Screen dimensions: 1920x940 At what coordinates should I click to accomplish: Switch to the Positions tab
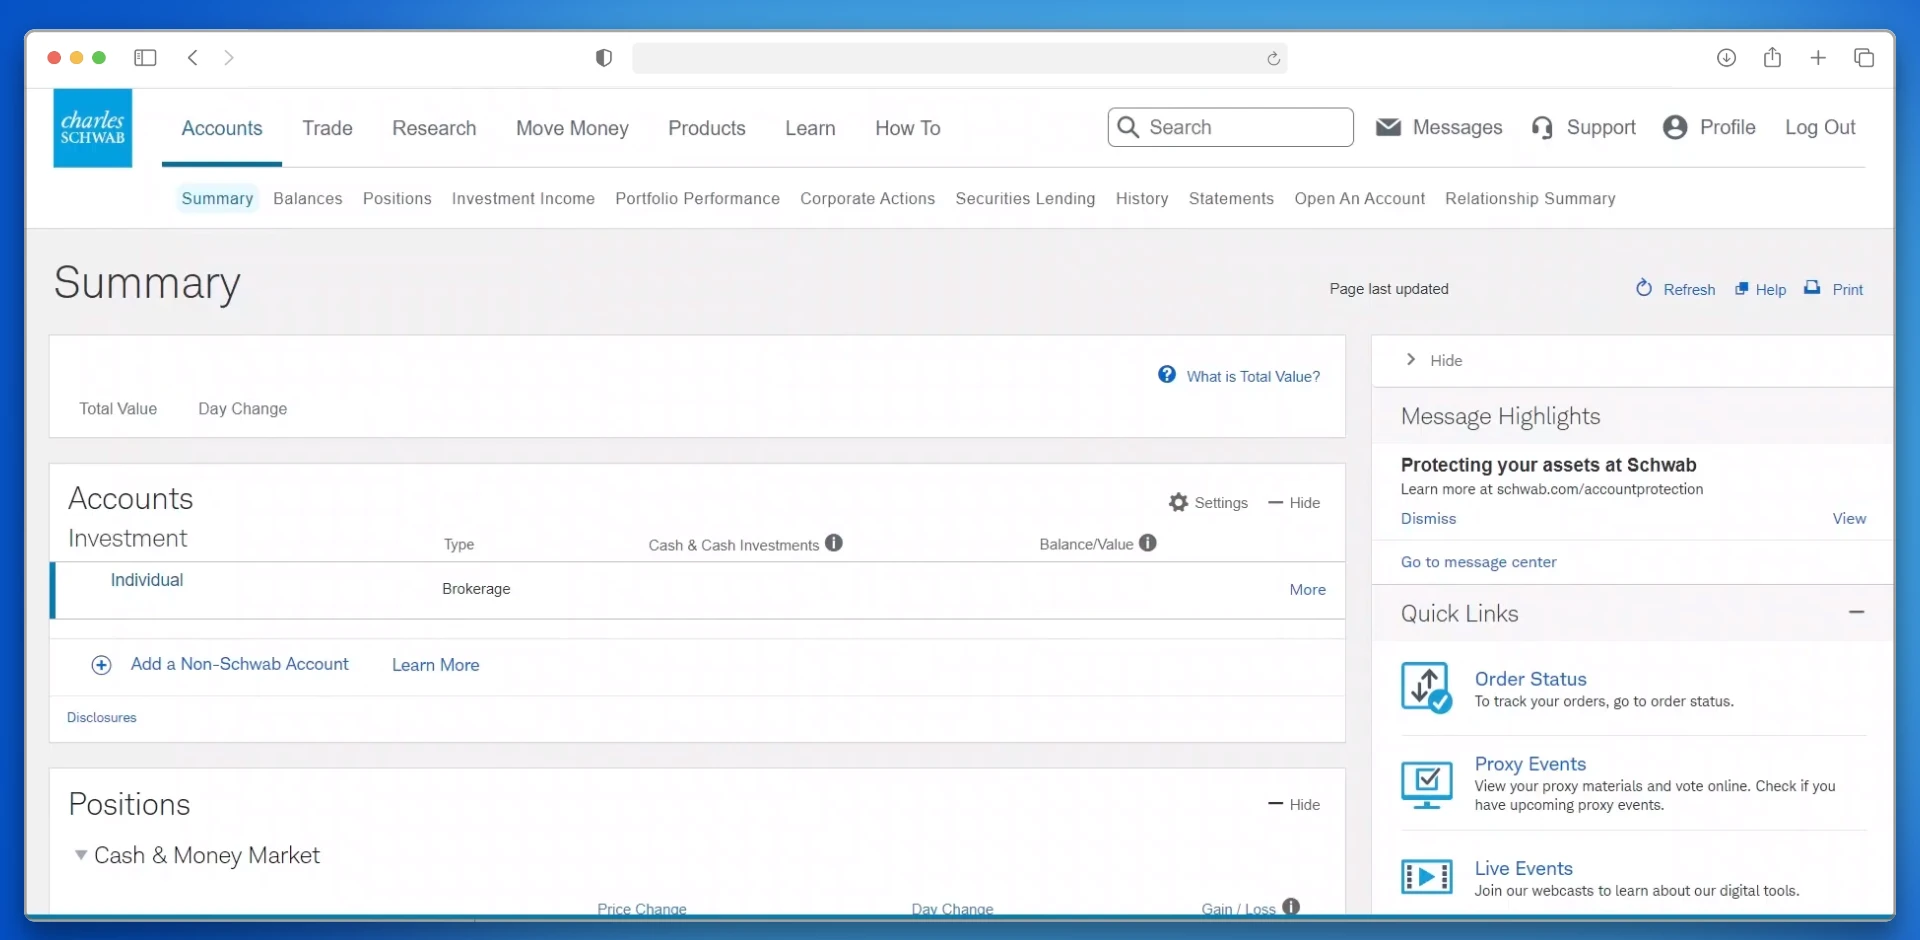(x=397, y=199)
